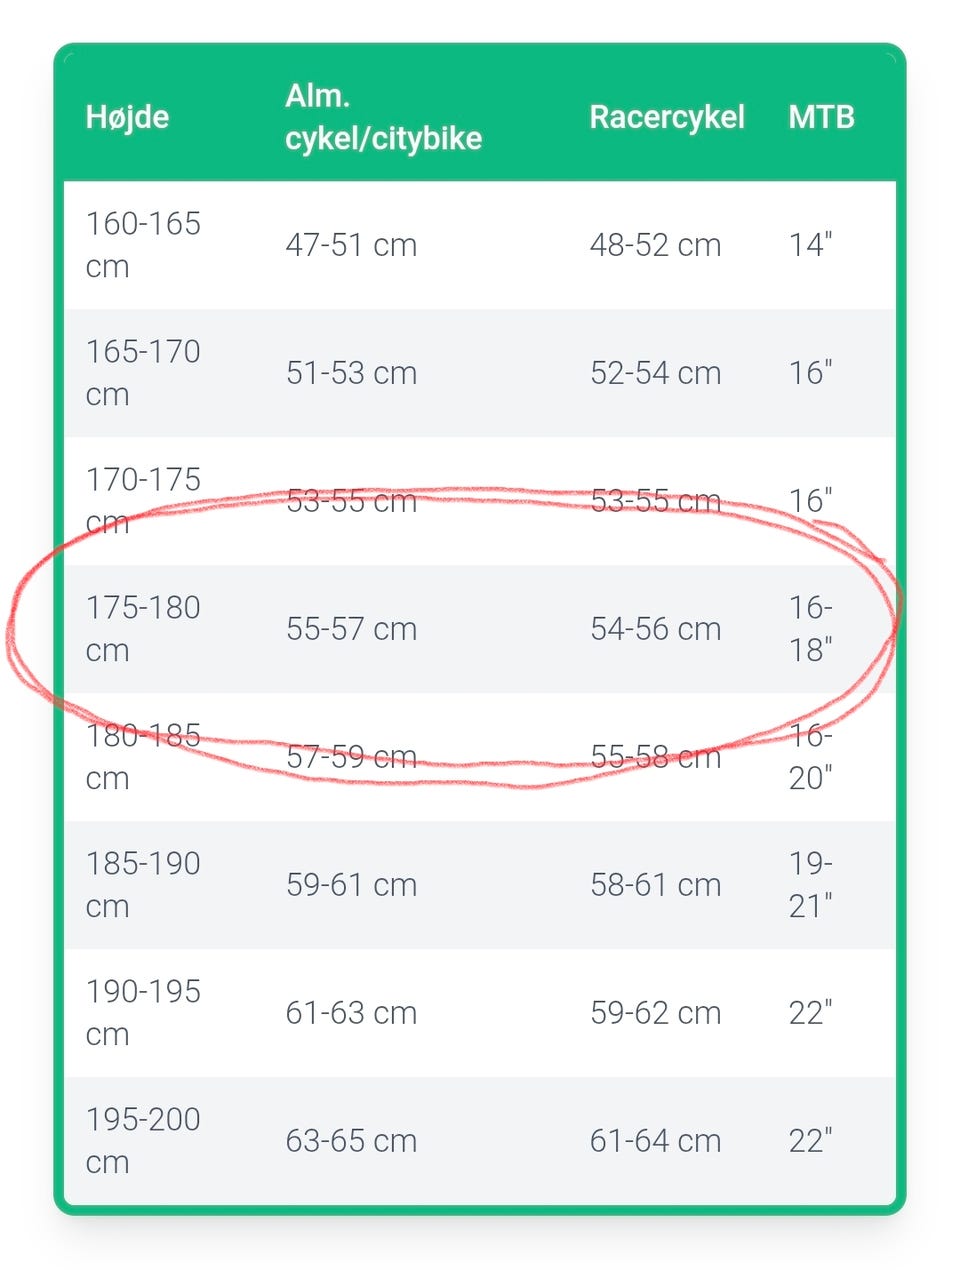Click the 48-52 cm racercykel size
The width and height of the screenshot is (960, 1270).
coord(655,245)
